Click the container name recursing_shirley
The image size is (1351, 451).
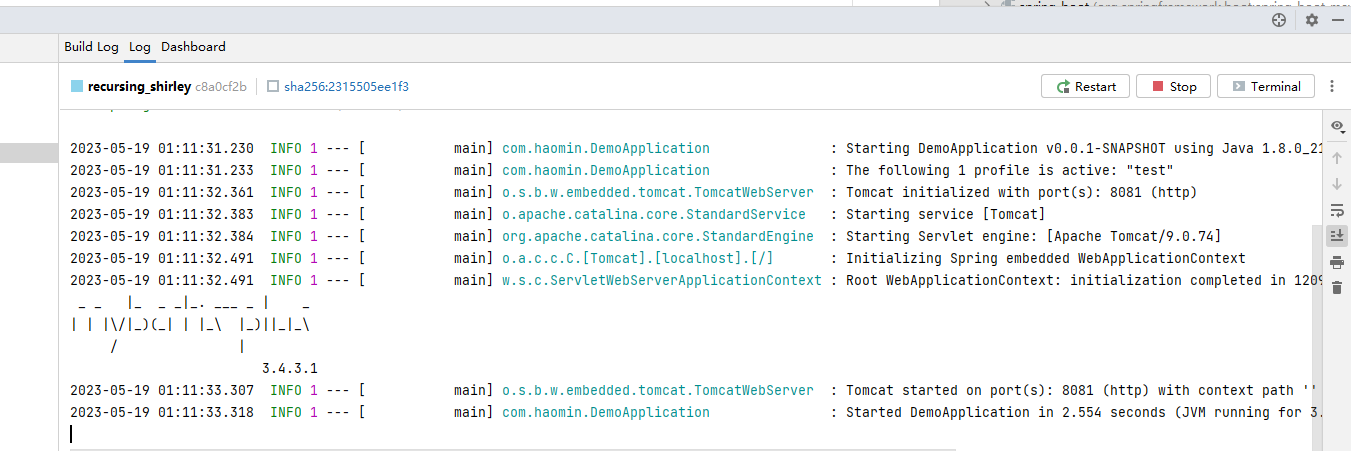[x=138, y=87]
